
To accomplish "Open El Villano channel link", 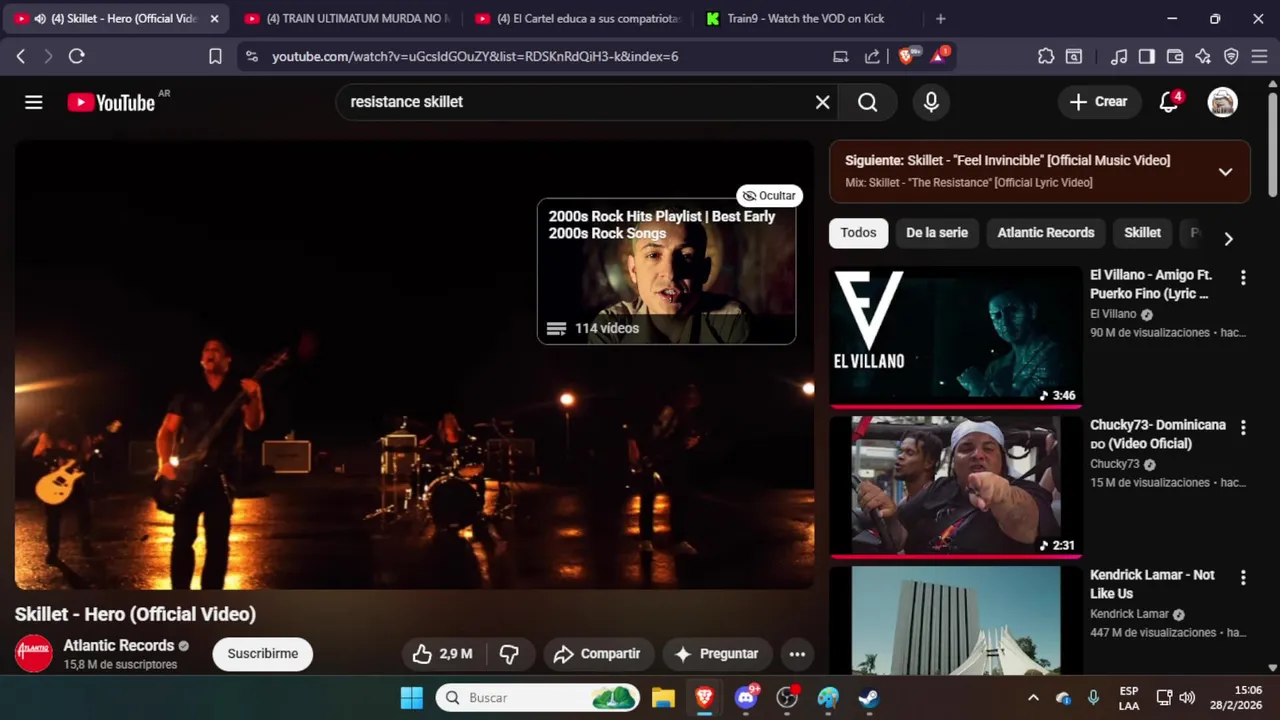I will pos(1113,314).
